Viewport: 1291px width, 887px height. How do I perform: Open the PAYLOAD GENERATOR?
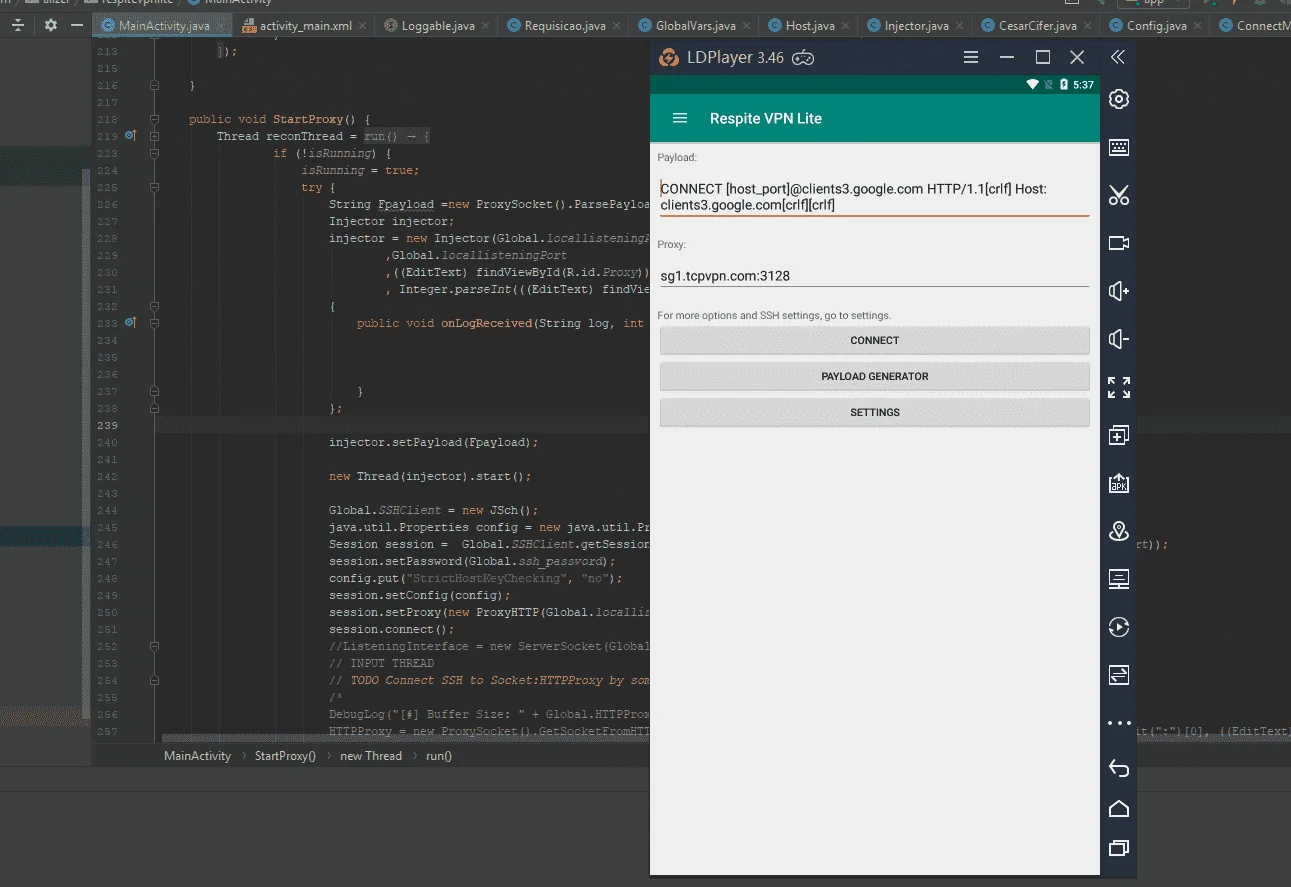click(874, 376)
